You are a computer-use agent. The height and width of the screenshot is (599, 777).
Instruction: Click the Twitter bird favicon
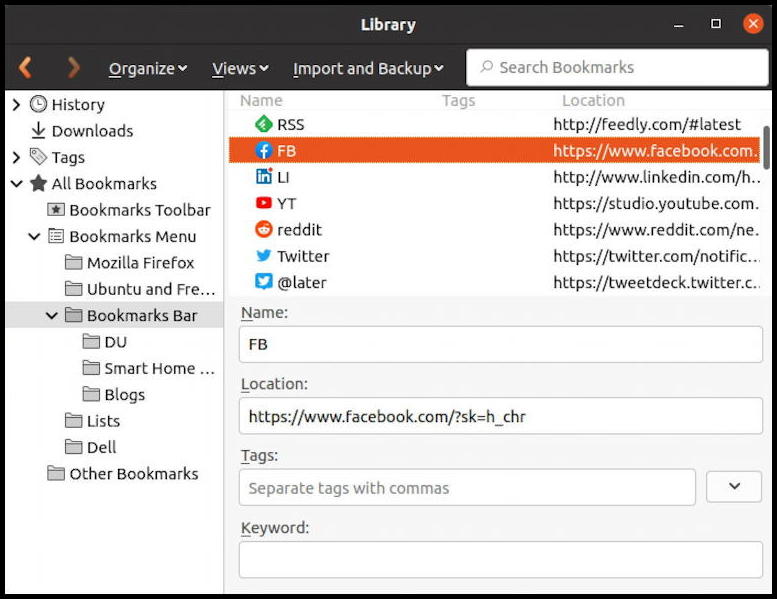[264, 255]
